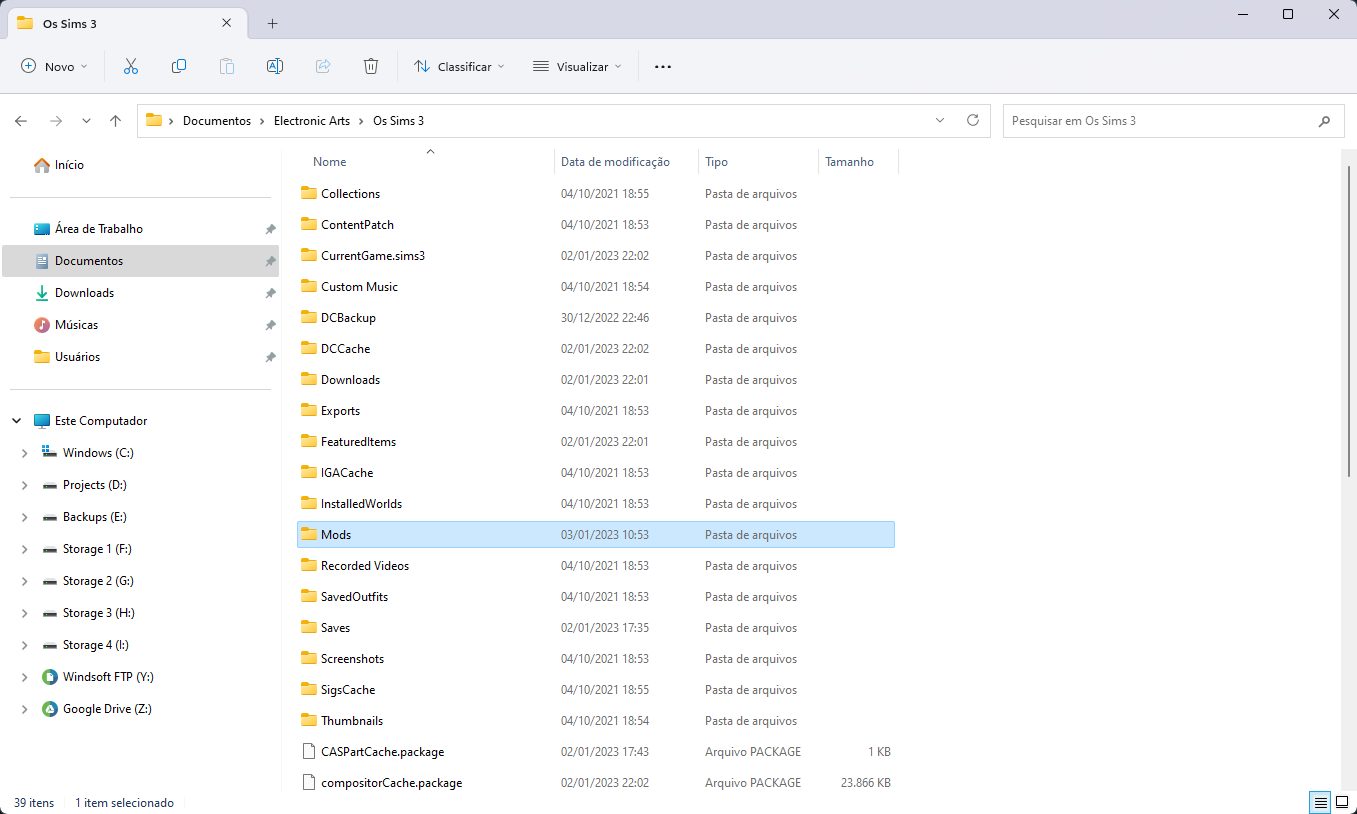Select the CASPartCache.package file
The image size is (1357, 814).
coord(596,752)
